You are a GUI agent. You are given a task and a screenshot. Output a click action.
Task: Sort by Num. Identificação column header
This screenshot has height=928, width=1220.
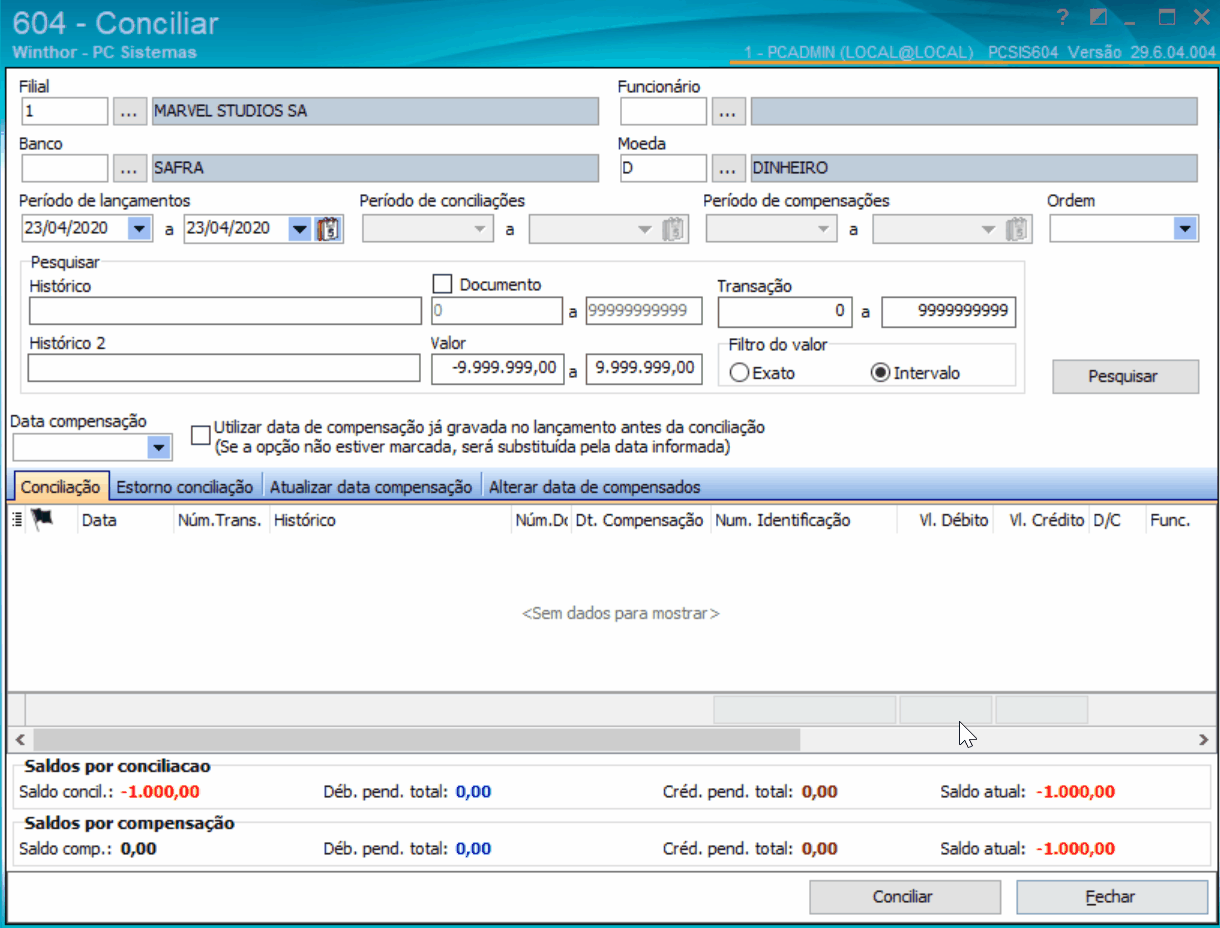[x=803, y=520]
